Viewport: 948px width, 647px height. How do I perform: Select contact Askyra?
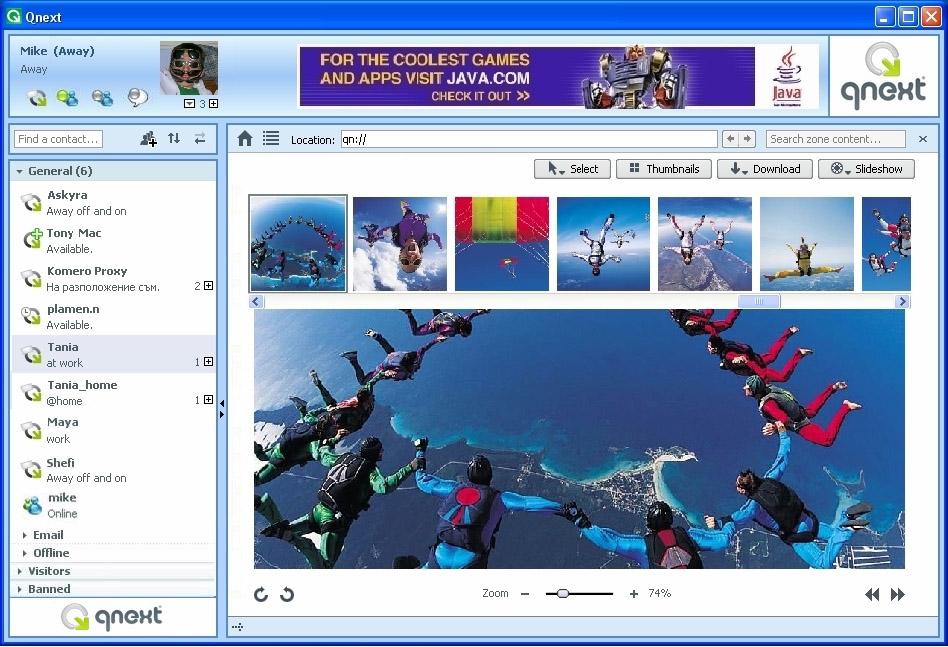point(114,203)
